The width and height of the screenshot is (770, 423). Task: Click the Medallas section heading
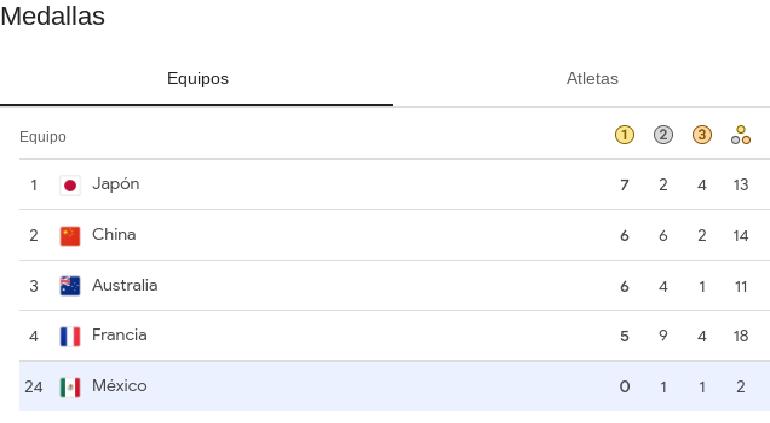(53, 16)
